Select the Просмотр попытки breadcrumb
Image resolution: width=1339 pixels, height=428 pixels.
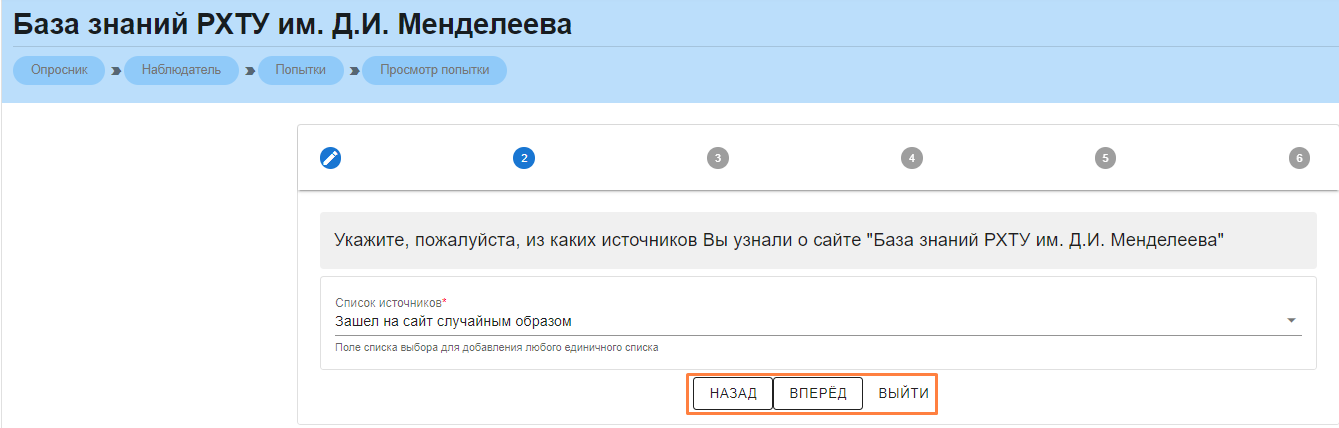click(434, 70)
